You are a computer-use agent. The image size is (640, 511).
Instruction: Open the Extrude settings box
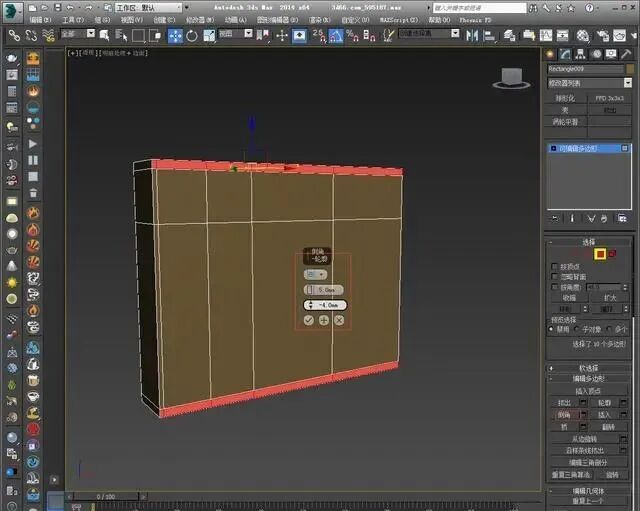[583, 403]
